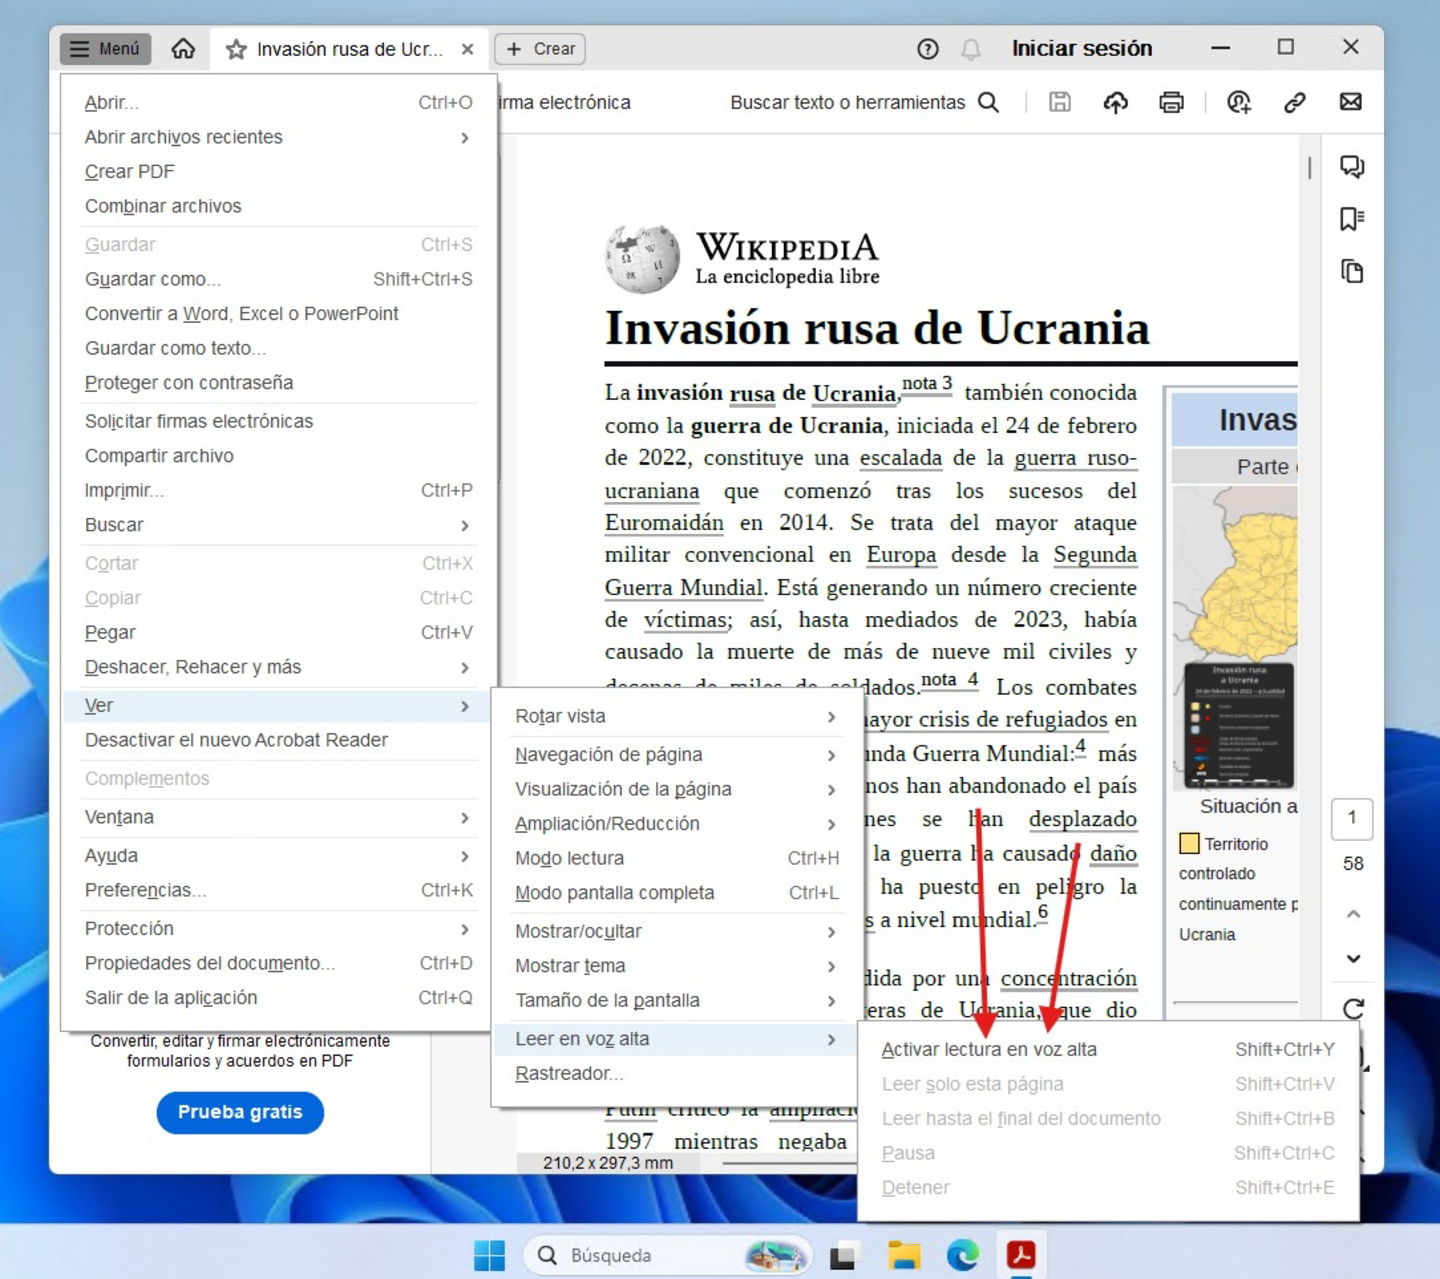The width and height of the screenshot is (1440, 1279).
Task: Open File Explorer from the taskbar
Action: point(904,1255)
